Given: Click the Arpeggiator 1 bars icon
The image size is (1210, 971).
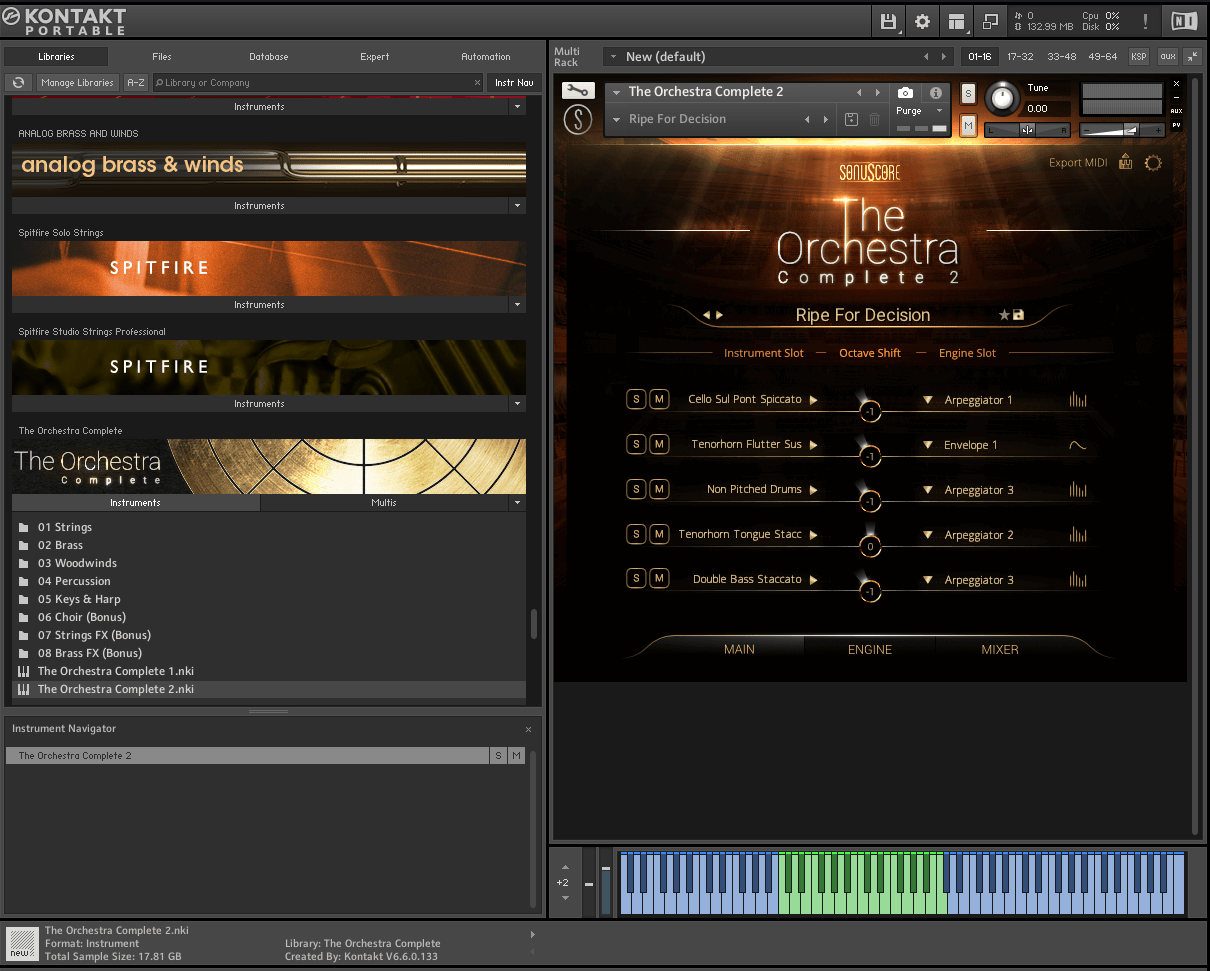Looking at the screenshot, I should (x=1077, y=400).
